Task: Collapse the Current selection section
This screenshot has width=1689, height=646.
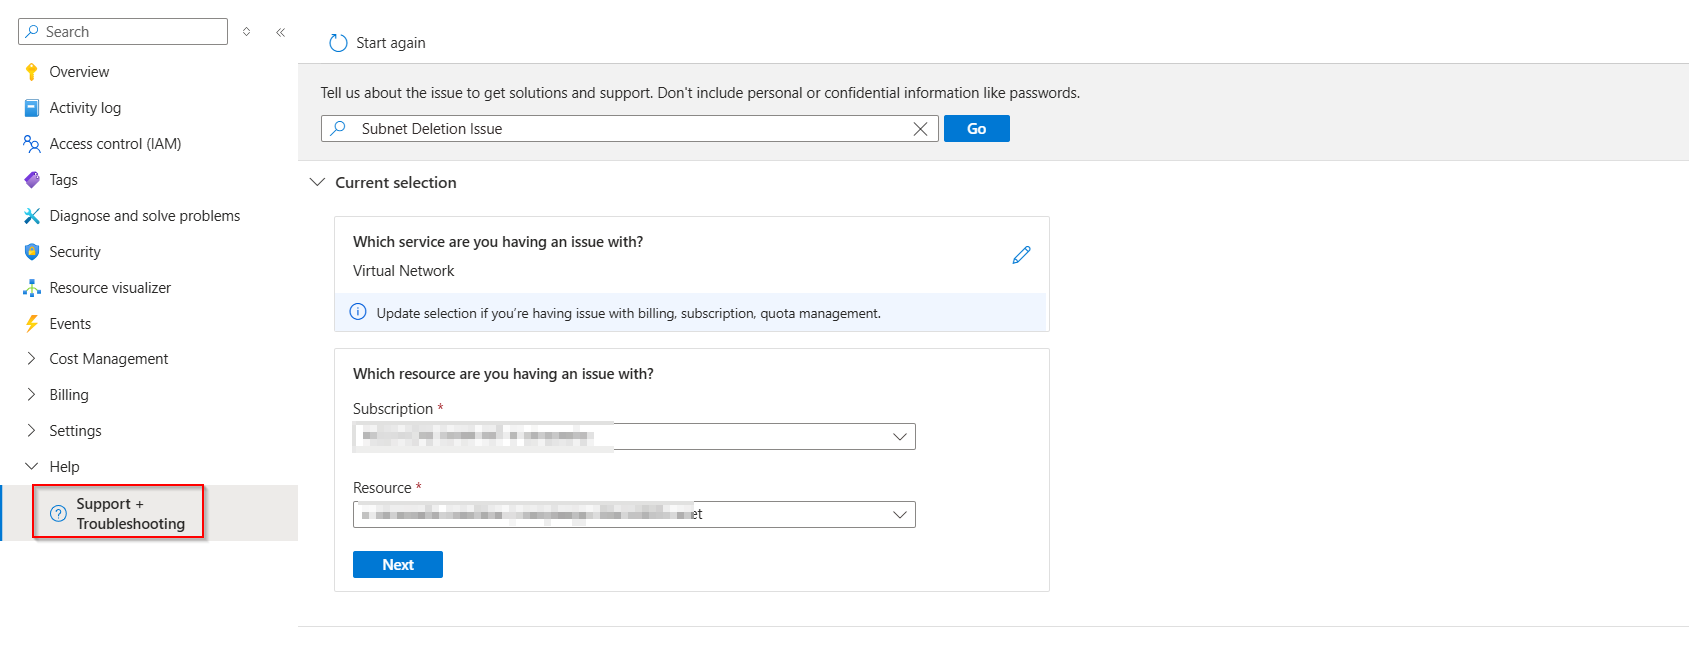Action: coord(317,182)
